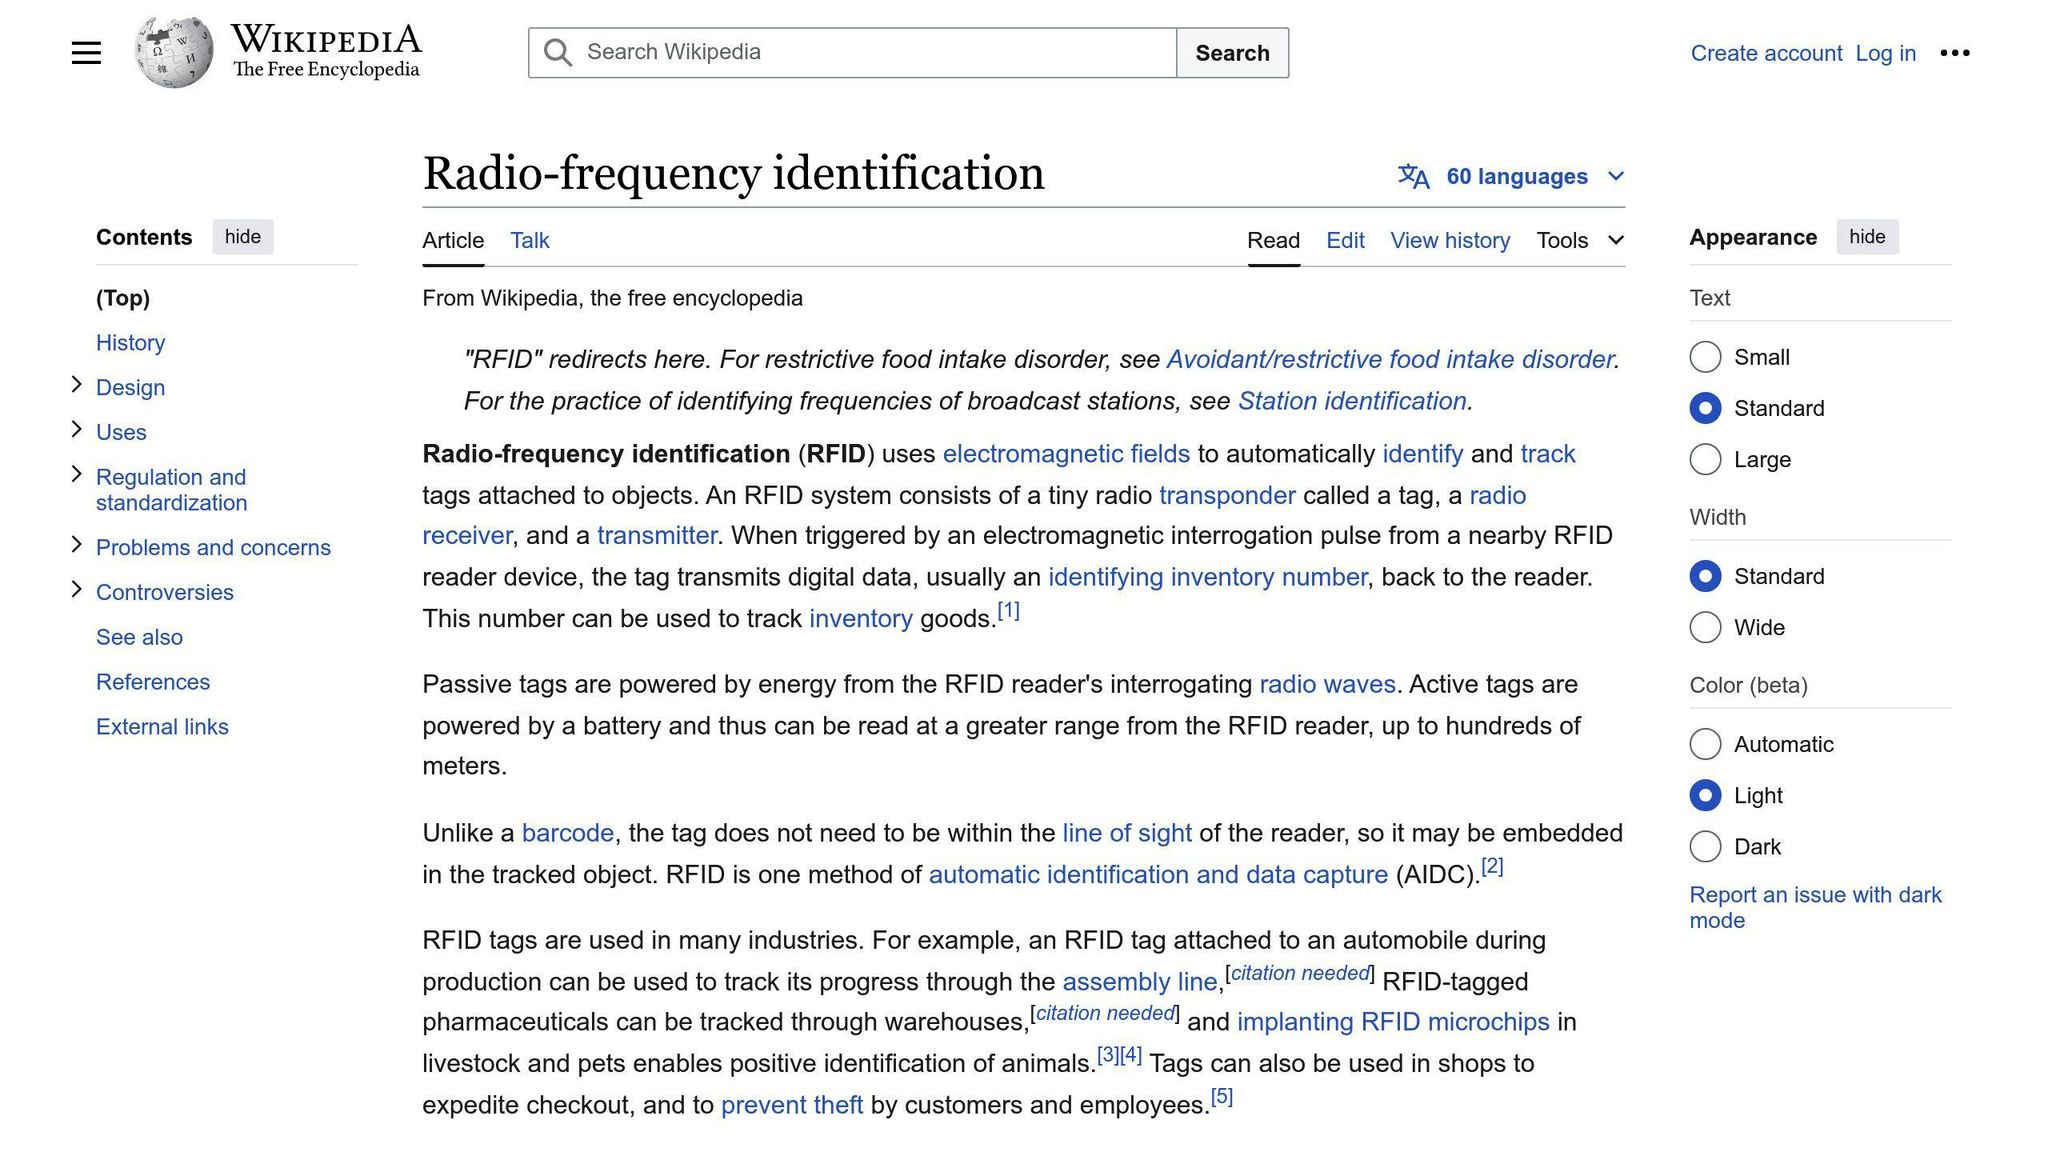The height and width of the screenshot is (1152, 2048).
Task: Open the View history tab
Action: 1449,240
